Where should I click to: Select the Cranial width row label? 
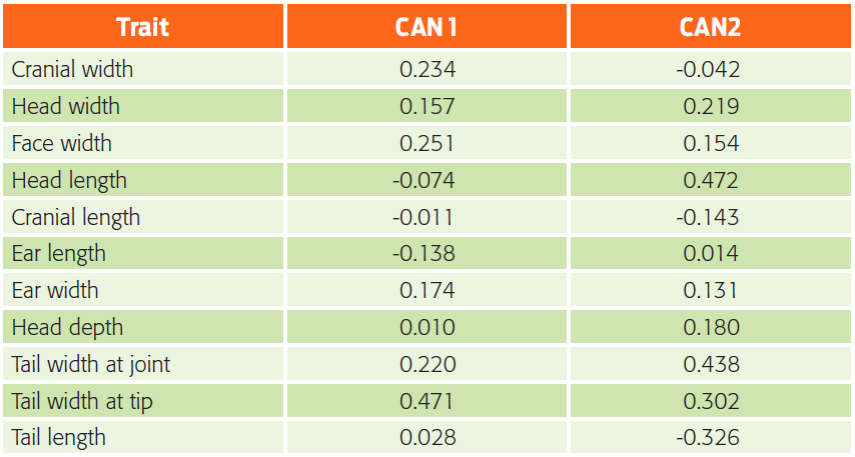coord(72,69)
